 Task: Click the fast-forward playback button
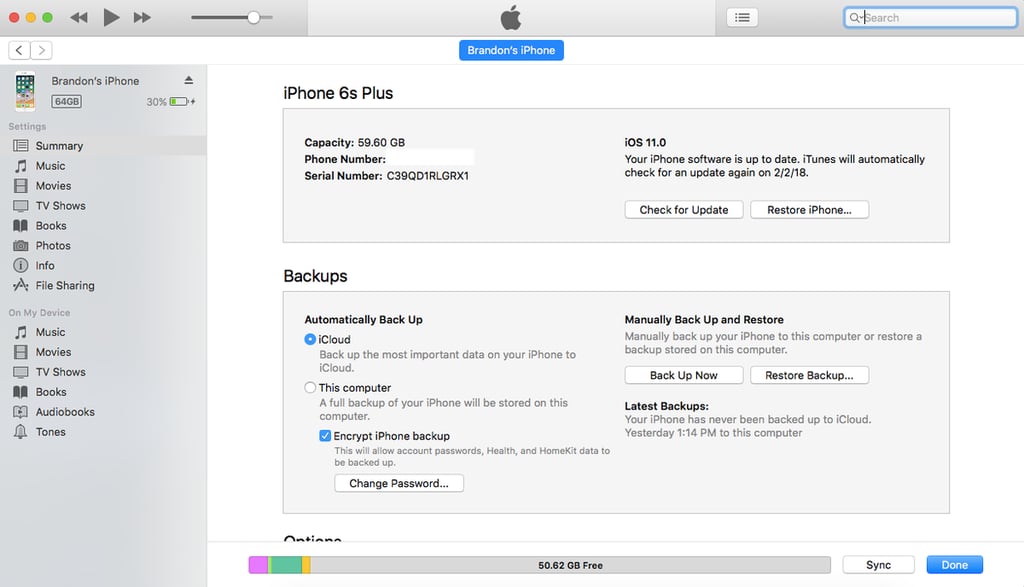click(142, 18)
